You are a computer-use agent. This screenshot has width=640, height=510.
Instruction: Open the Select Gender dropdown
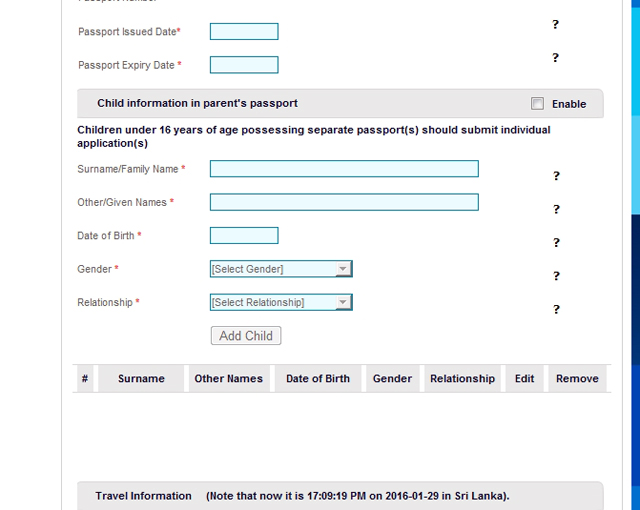pos(281,269)
